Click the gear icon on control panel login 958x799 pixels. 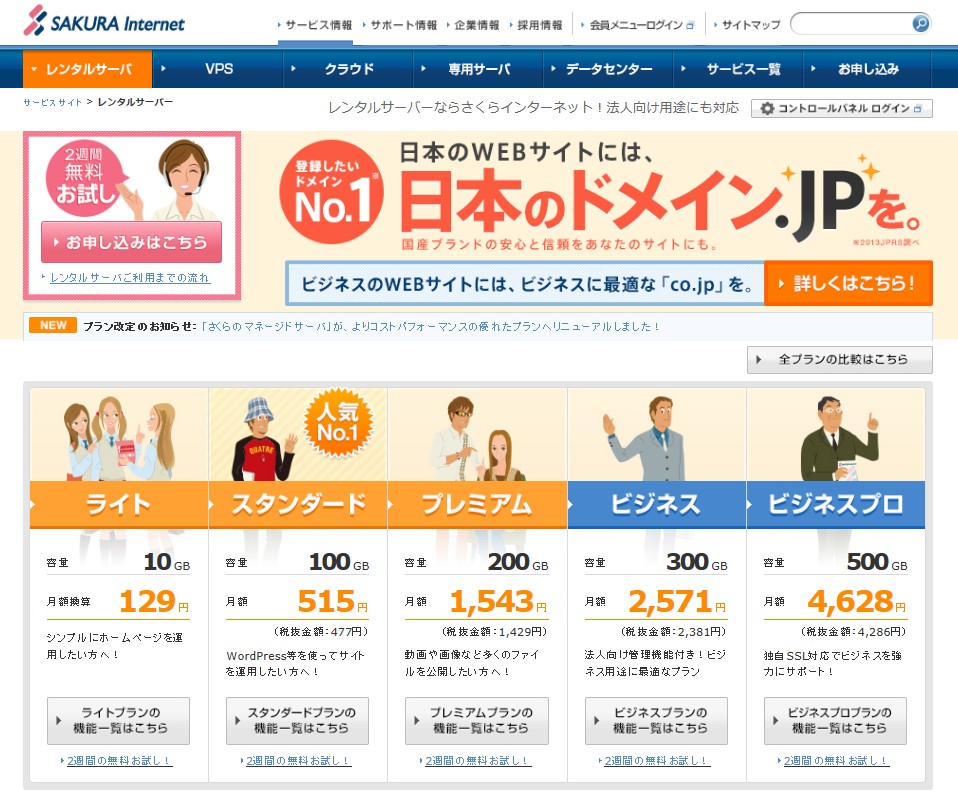coord(767,108)
